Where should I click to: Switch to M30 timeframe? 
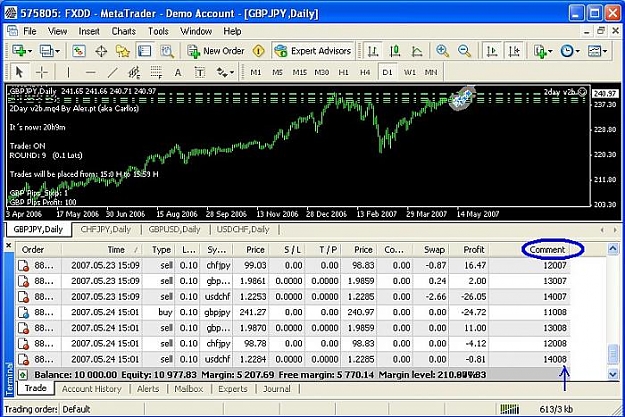pyautogui.click(x=321, y=73)
